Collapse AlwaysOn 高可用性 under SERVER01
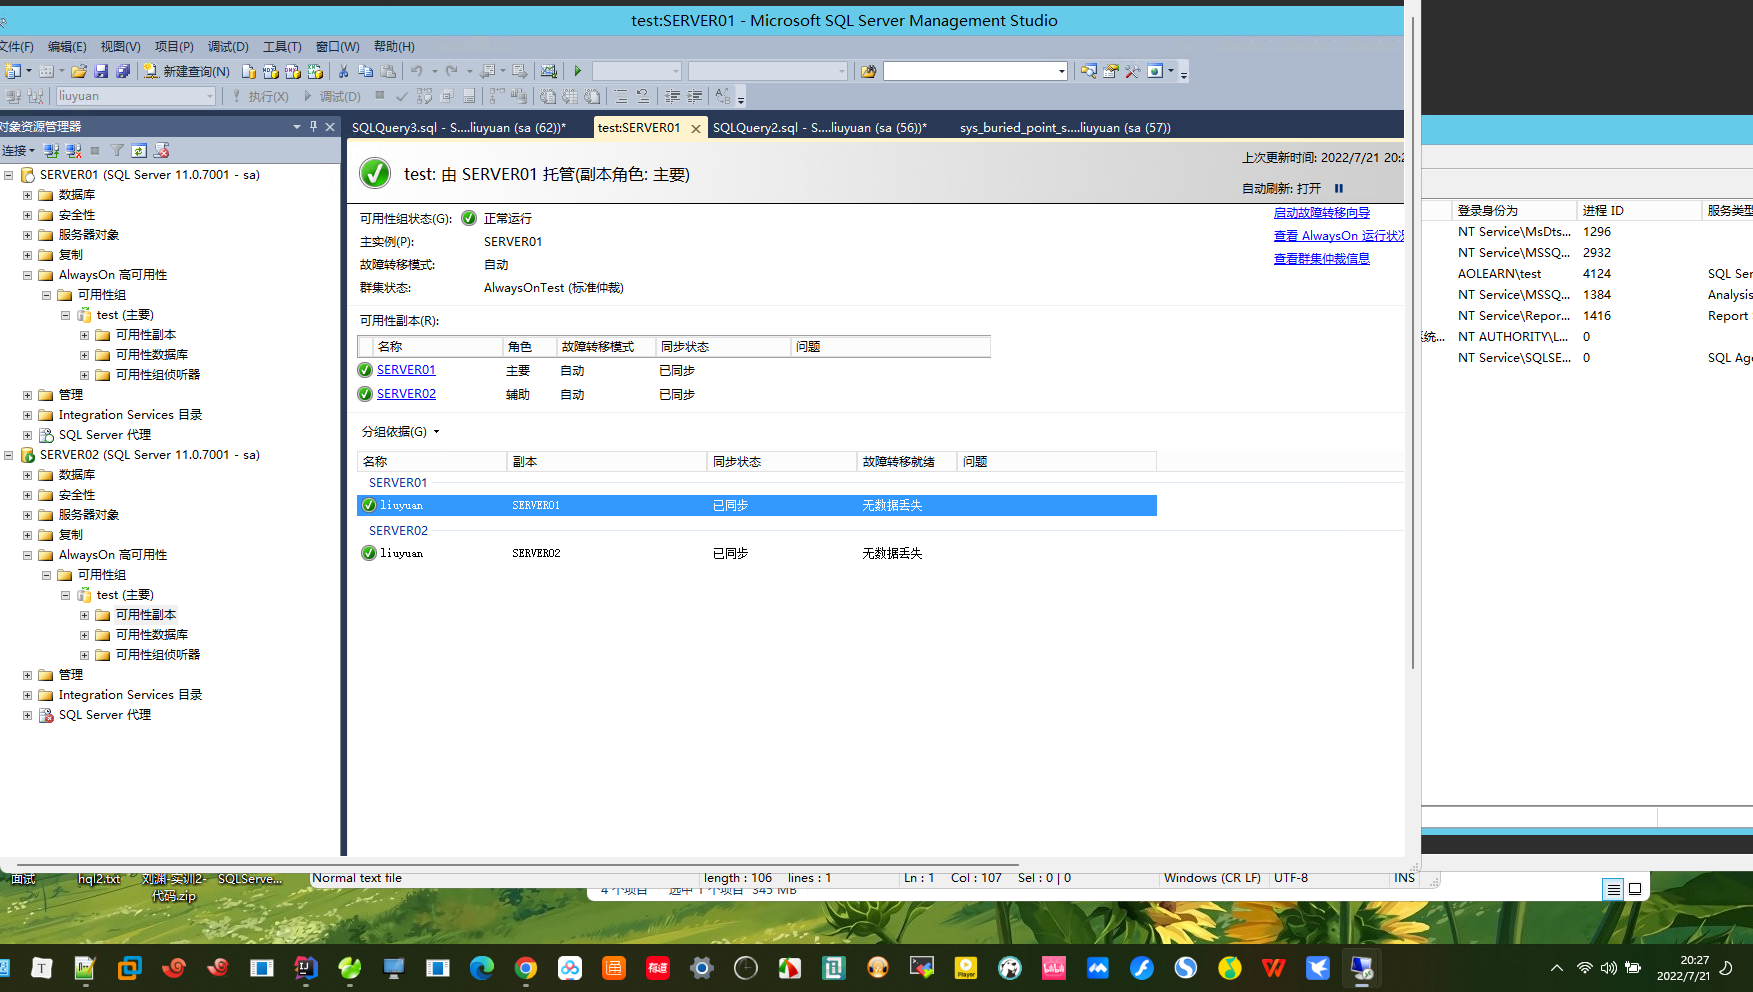1753x992 pixels. (x=27, y=275)
